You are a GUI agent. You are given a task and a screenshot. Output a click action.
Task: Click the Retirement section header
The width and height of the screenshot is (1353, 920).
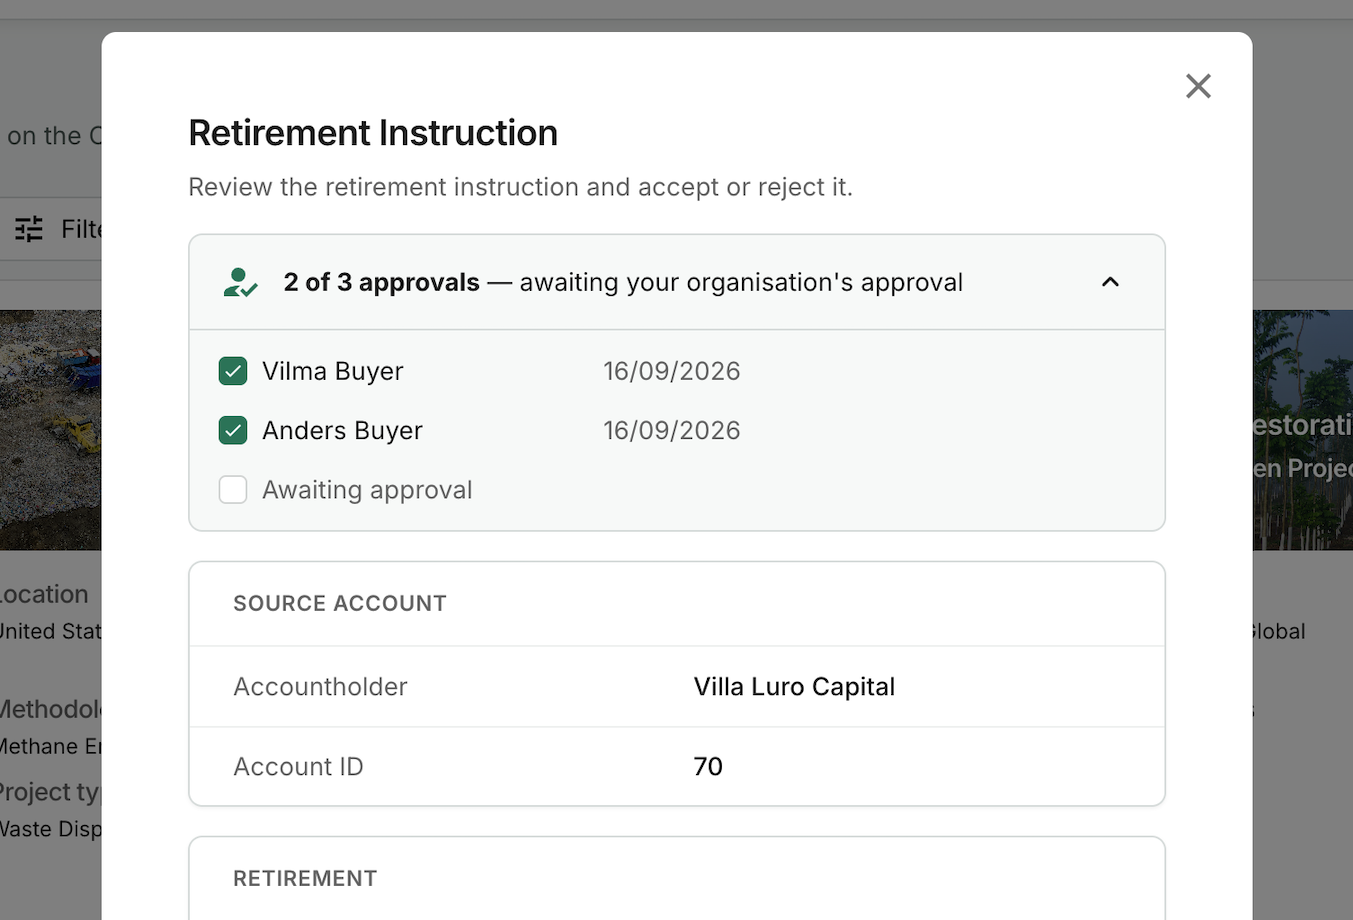305,878
